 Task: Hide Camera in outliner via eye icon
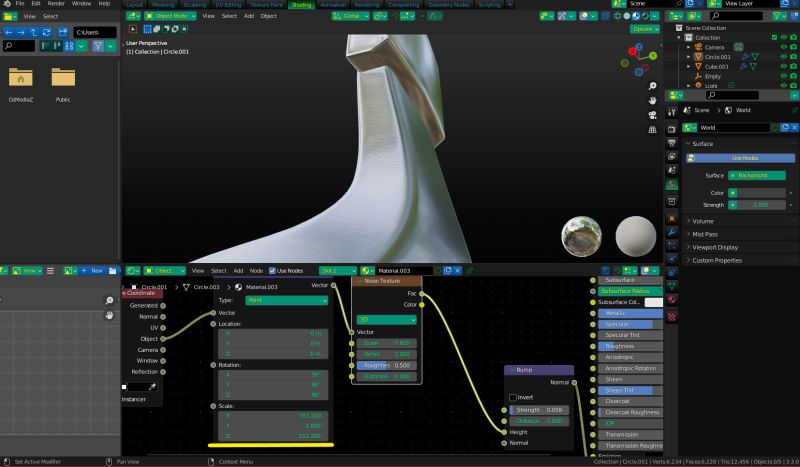[784, 47]
